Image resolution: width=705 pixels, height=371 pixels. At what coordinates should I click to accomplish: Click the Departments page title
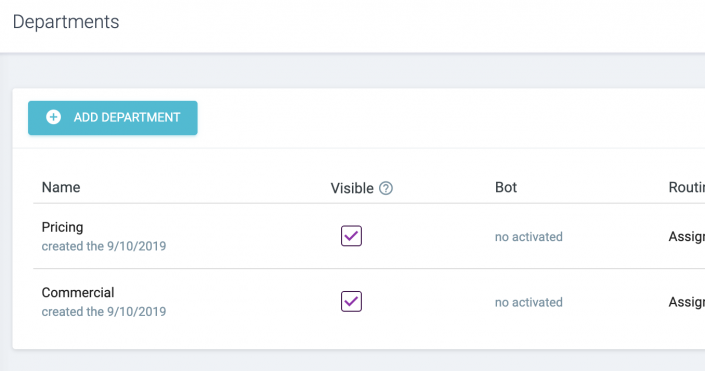coord(66,22)
